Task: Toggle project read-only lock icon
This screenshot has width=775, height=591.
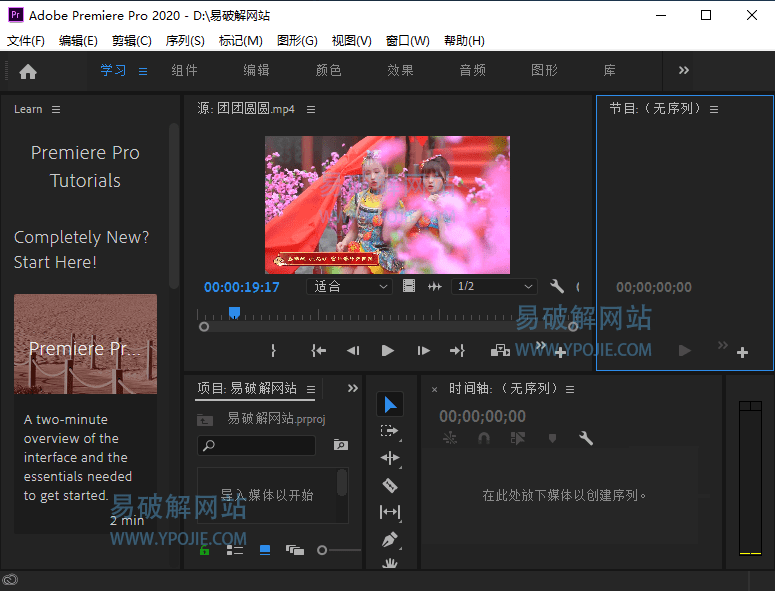Action: pos(204,550)
